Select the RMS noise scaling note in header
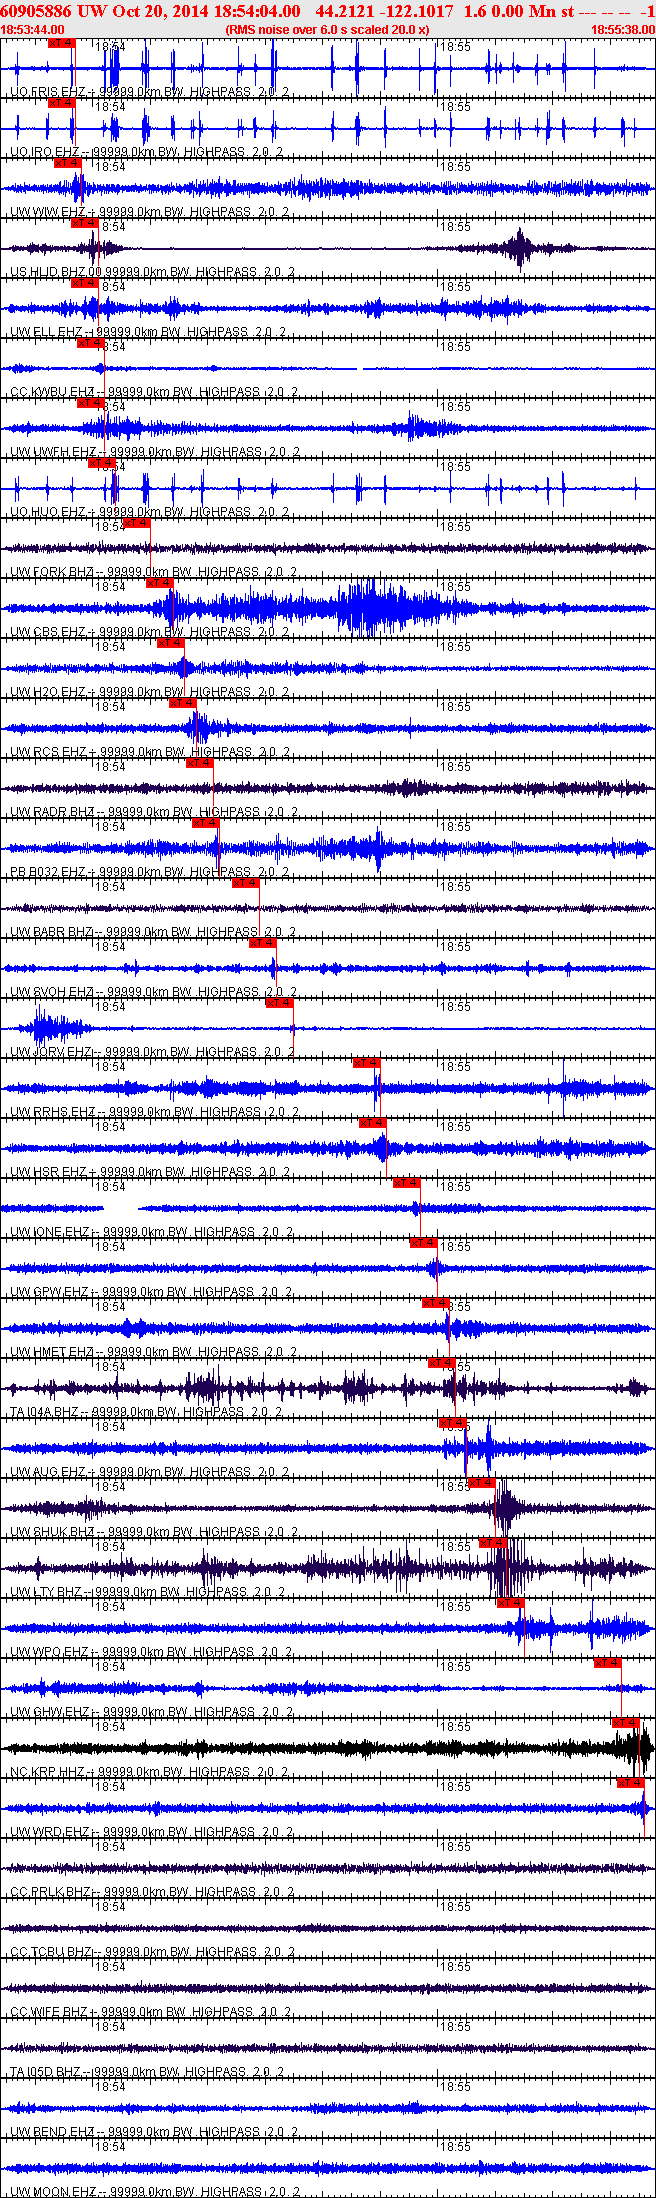Screen dimensions: 656x2198 coord(328,30)
